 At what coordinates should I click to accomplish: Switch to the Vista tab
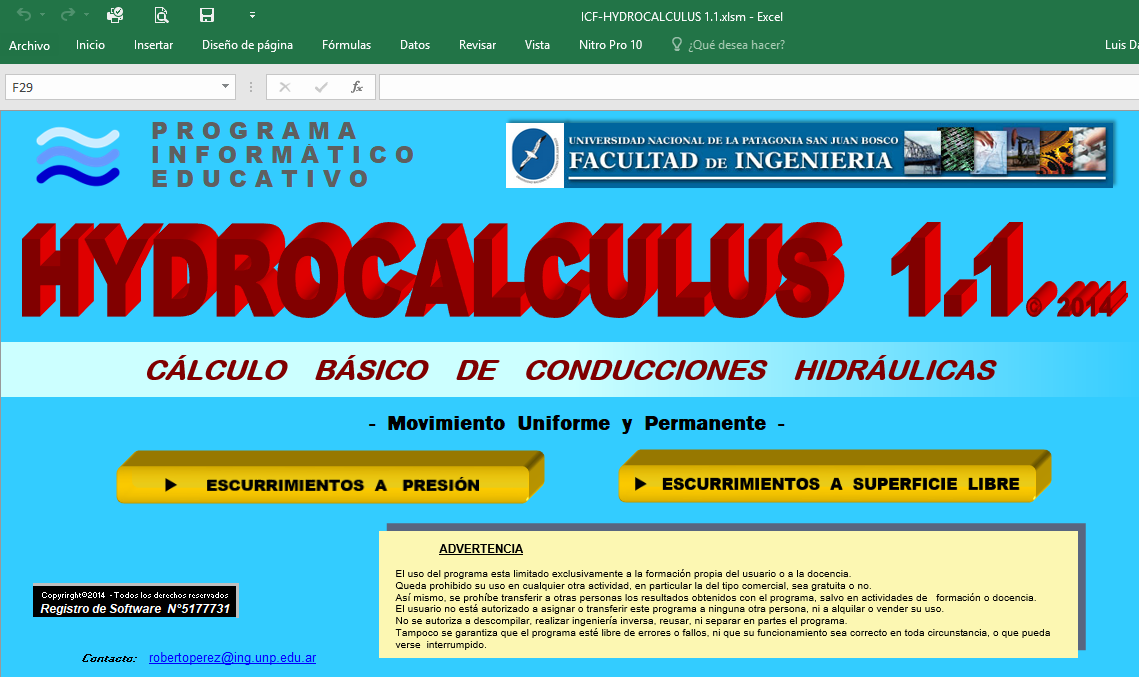(x=537, y=45)
